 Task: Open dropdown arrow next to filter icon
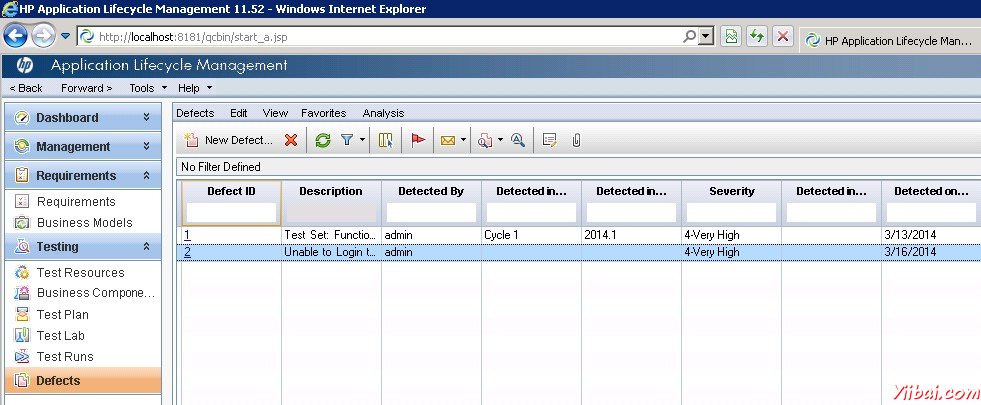tap(362, 141)
